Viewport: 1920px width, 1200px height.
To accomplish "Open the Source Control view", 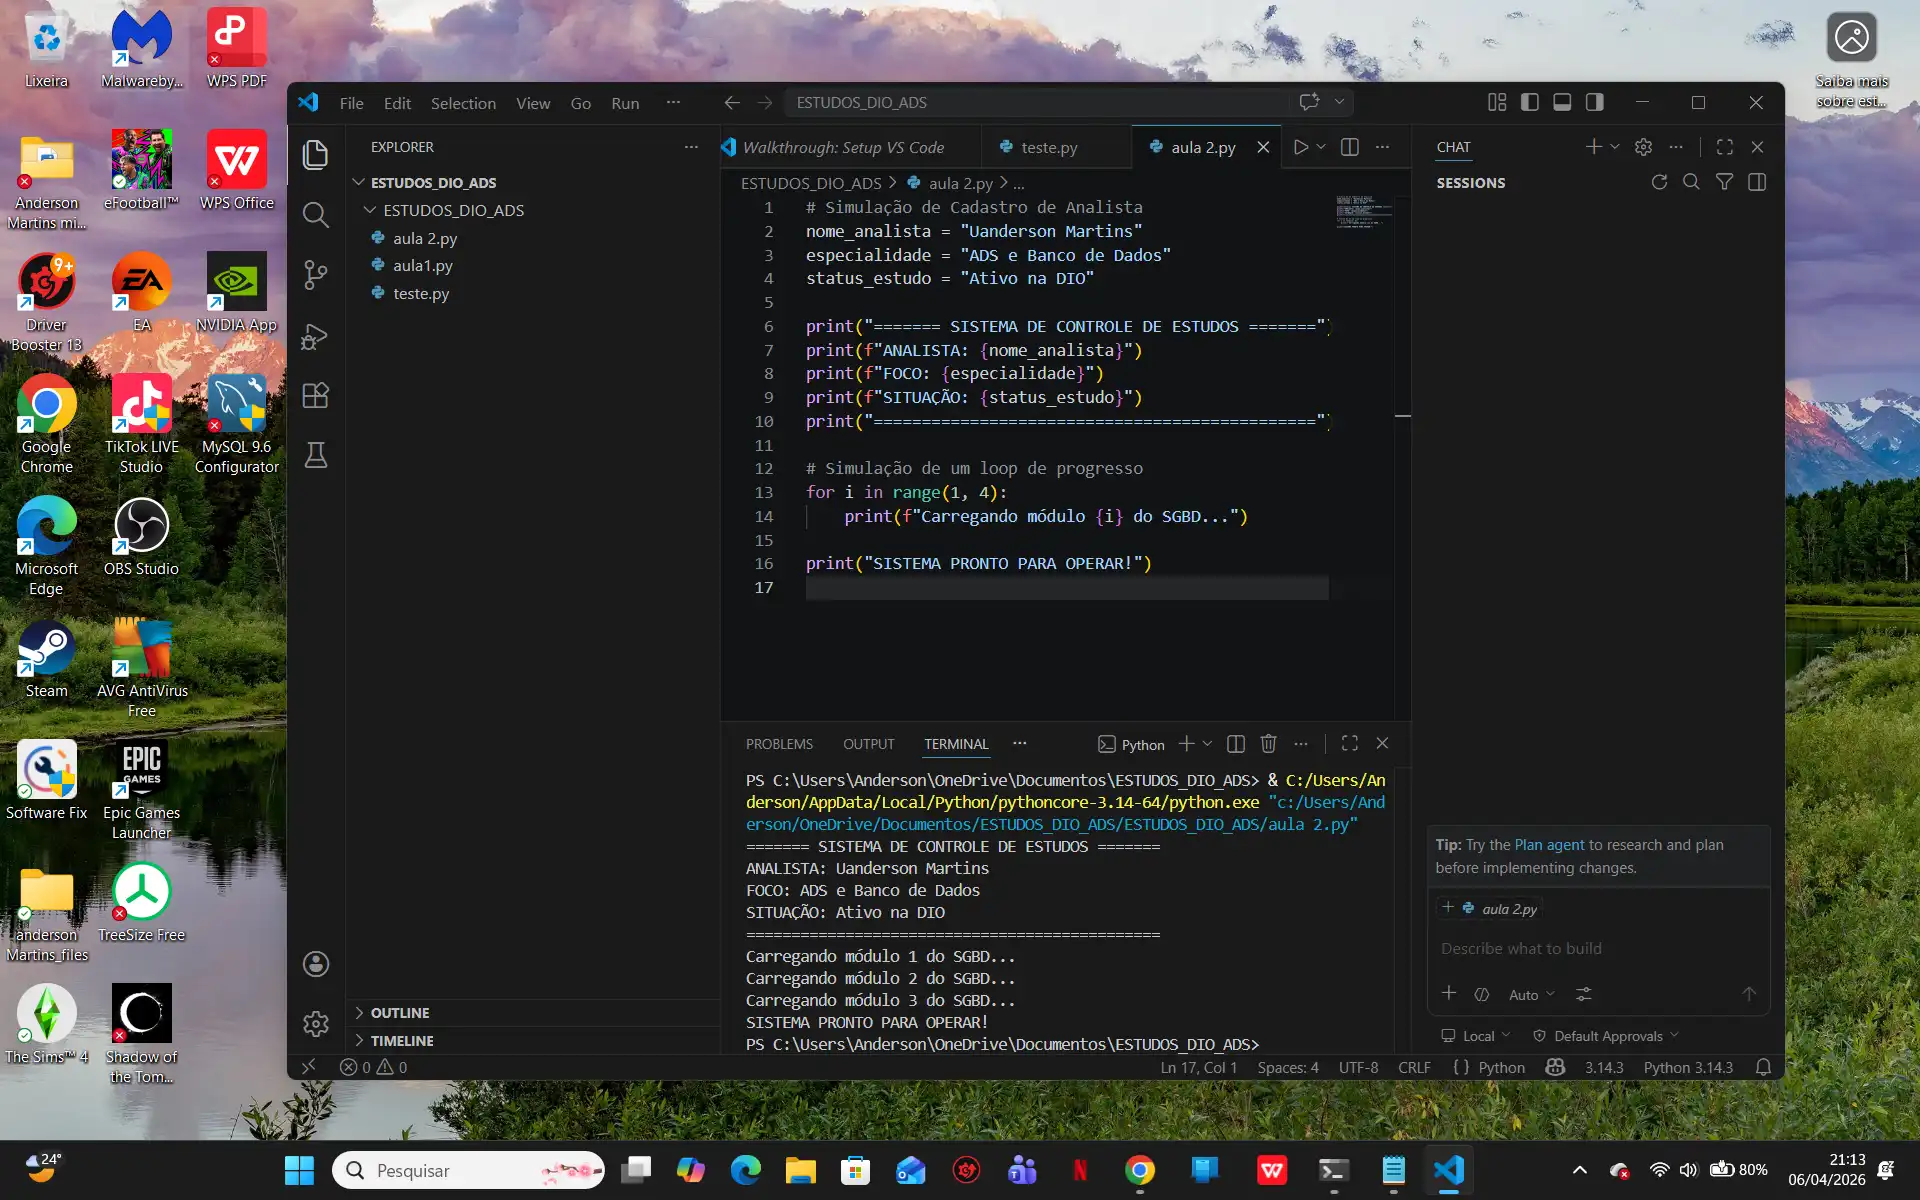I will [x=315, y=275].
